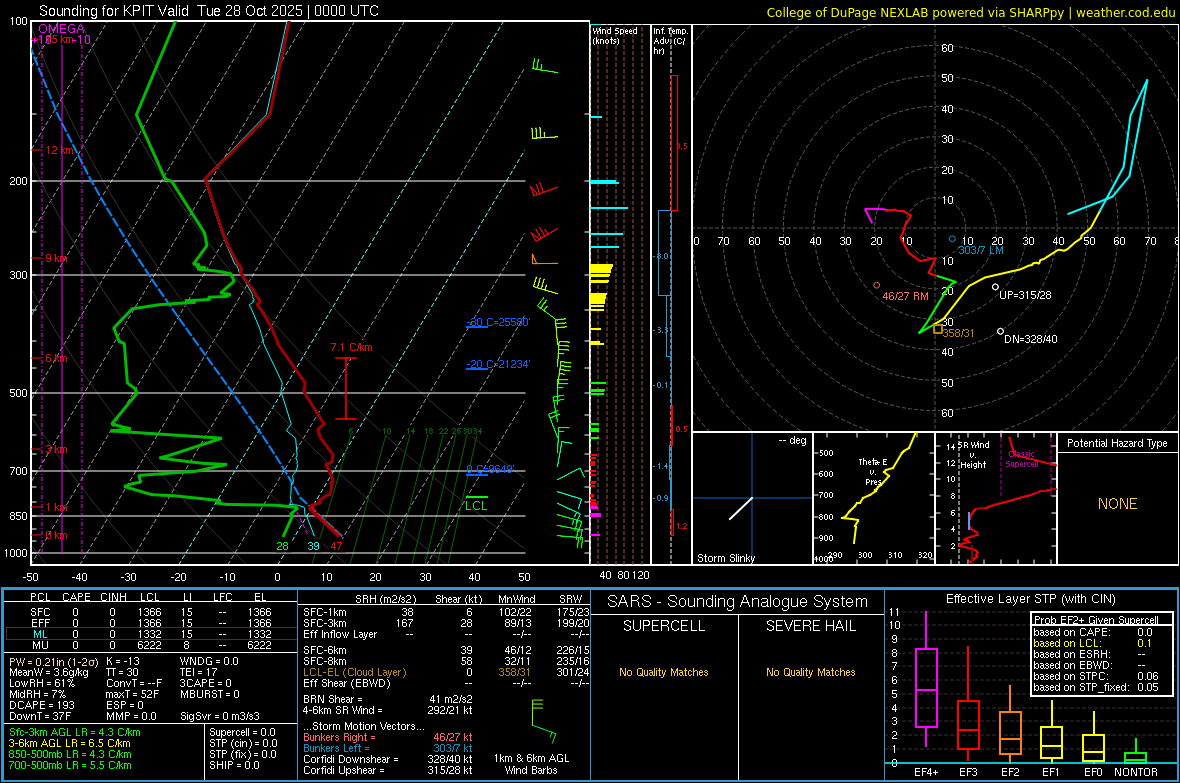Click the 'DN=328/40' Corfidi label
Image resolution: width=1180 pixels, height=783 pixels.
(1030, 340)
